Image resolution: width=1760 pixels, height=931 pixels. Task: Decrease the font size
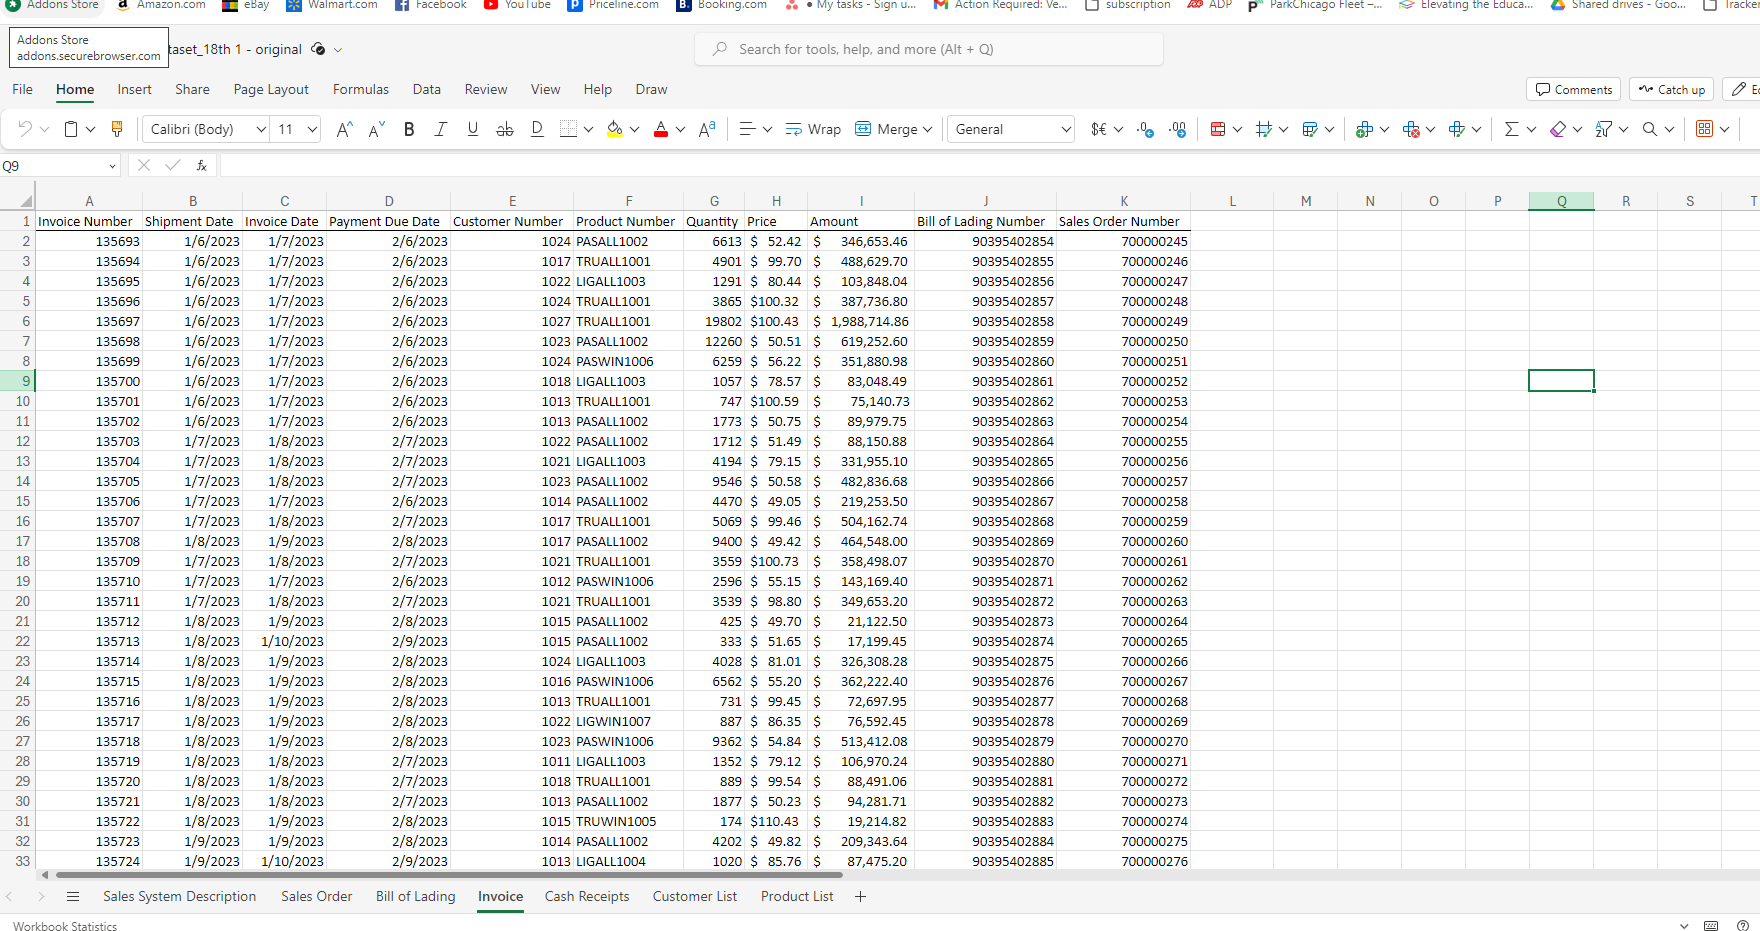click(377, 129)
